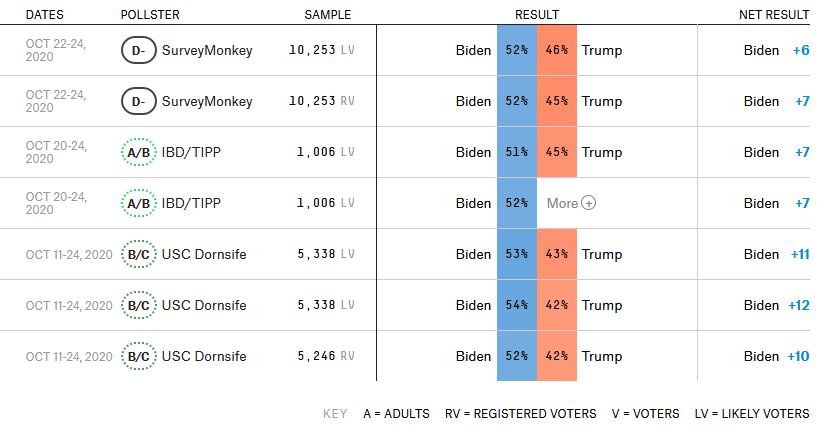Click the DATES column header
This screenshot has width=827, height=436.
[x=44, y=15]
